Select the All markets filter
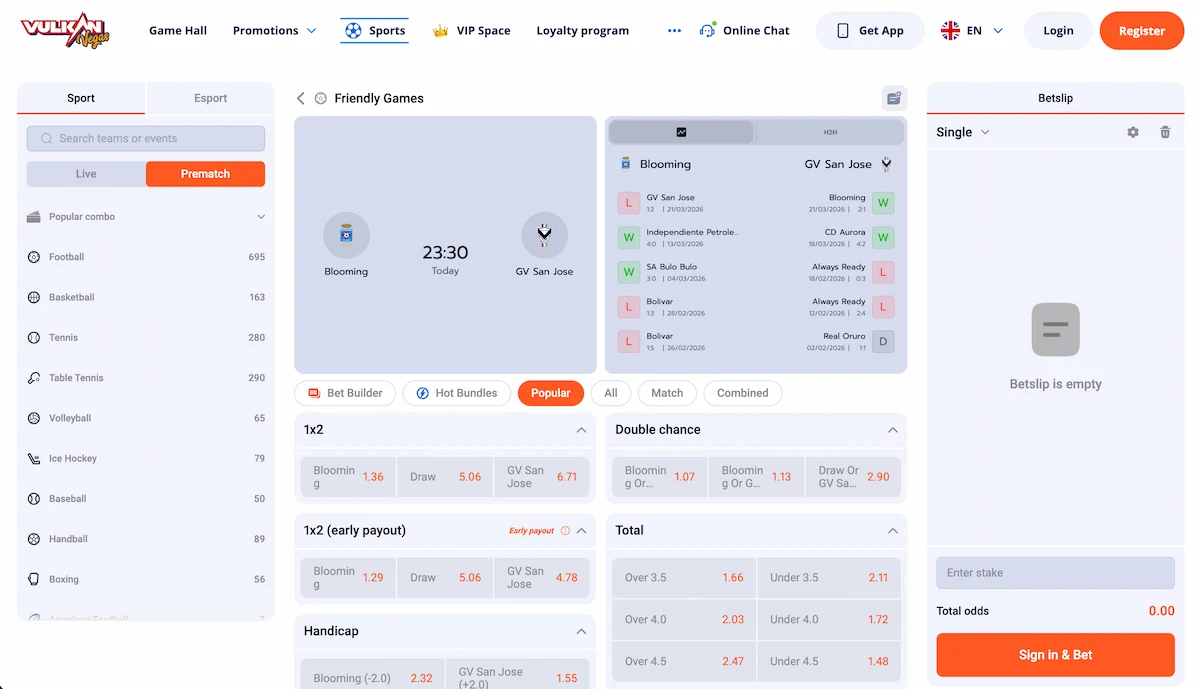 (x=610, y=393)
